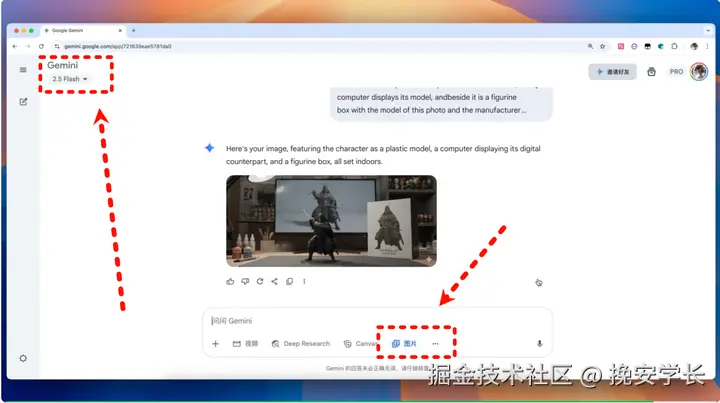
Task: Select the Canvas tool
Action: 361,343
